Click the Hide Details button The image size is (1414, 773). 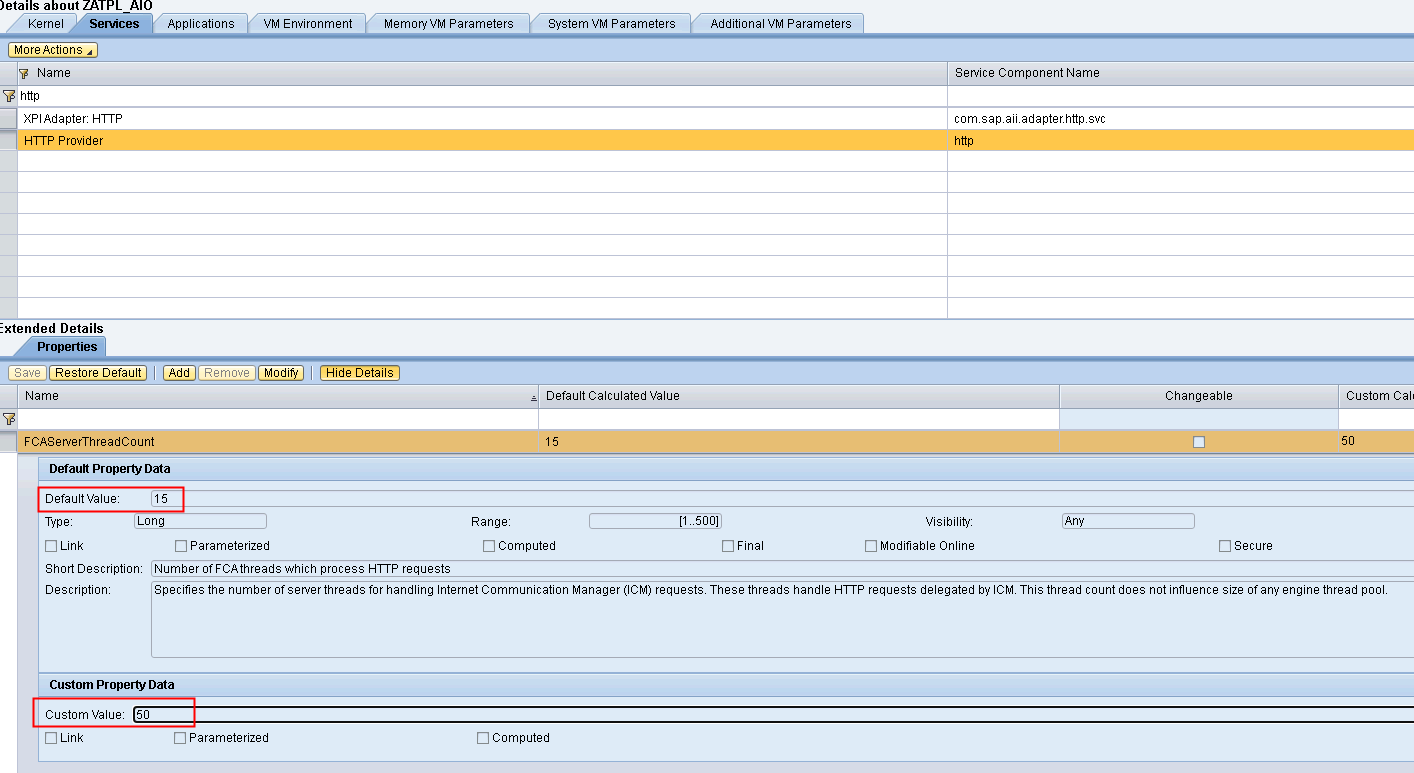pyautogui.click(x=360, y=373)
